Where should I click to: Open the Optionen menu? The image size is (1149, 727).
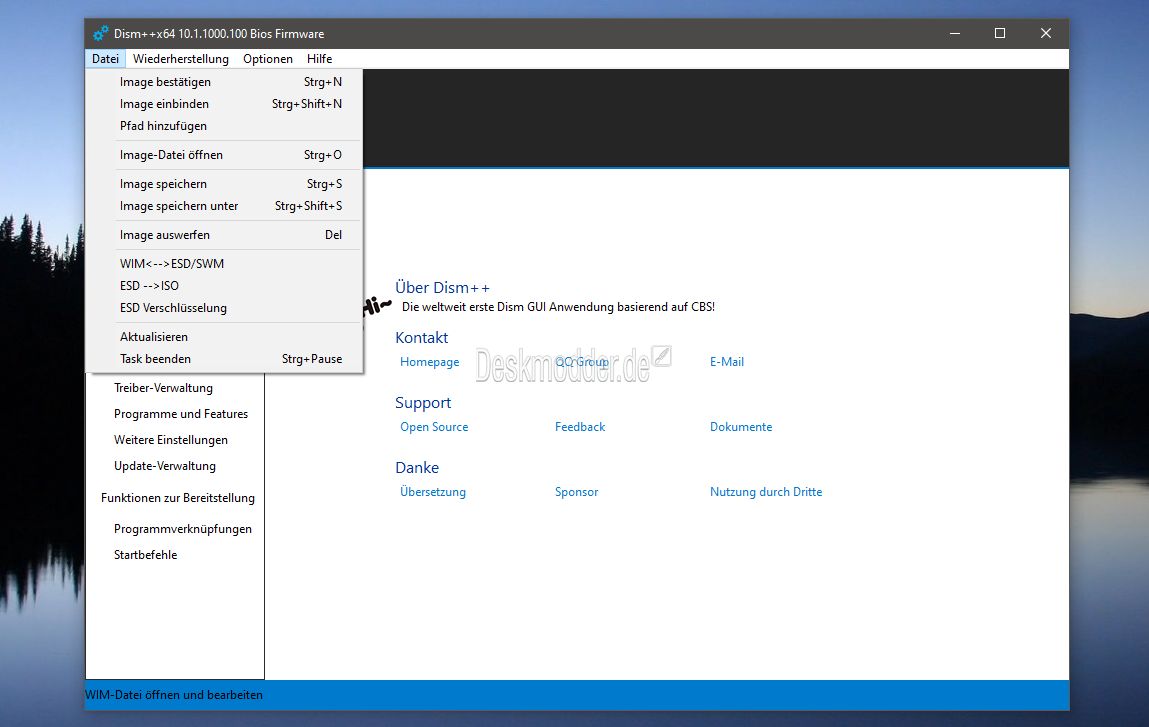(267, 59)
